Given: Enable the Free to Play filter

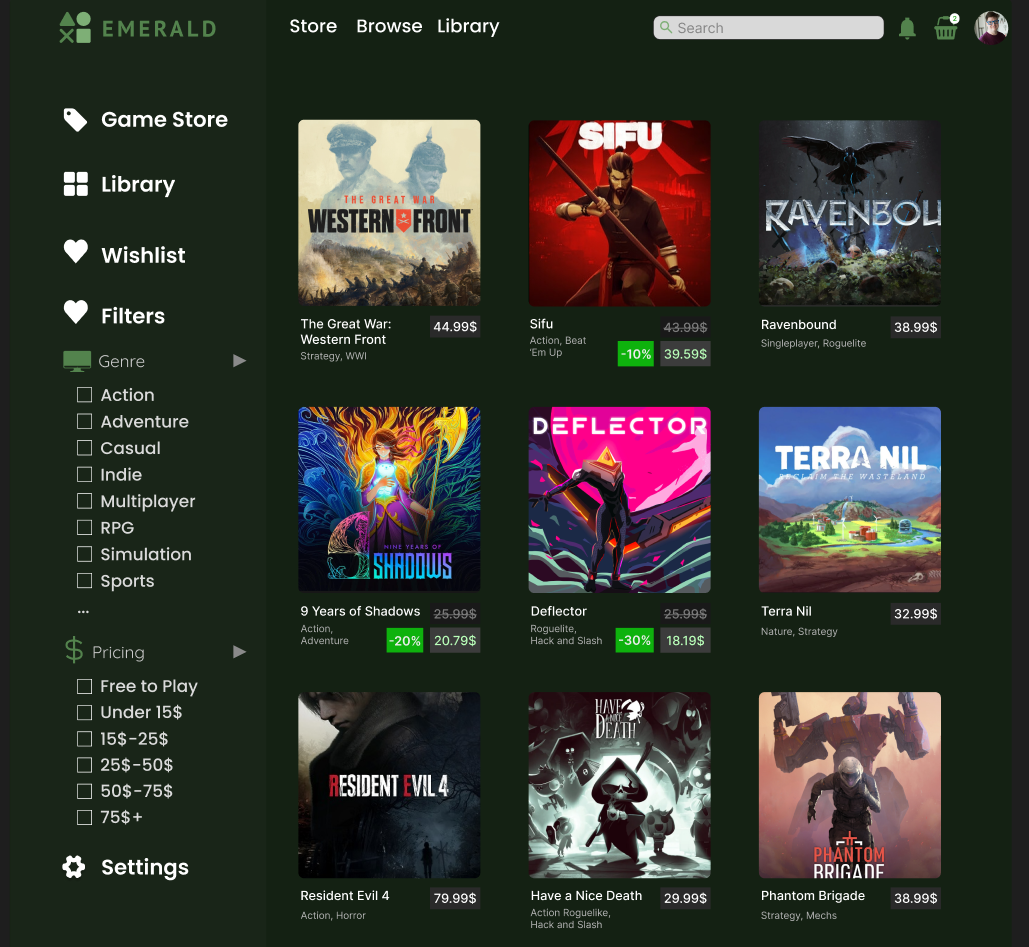Looking at the screenshot, I should (84, 686).
